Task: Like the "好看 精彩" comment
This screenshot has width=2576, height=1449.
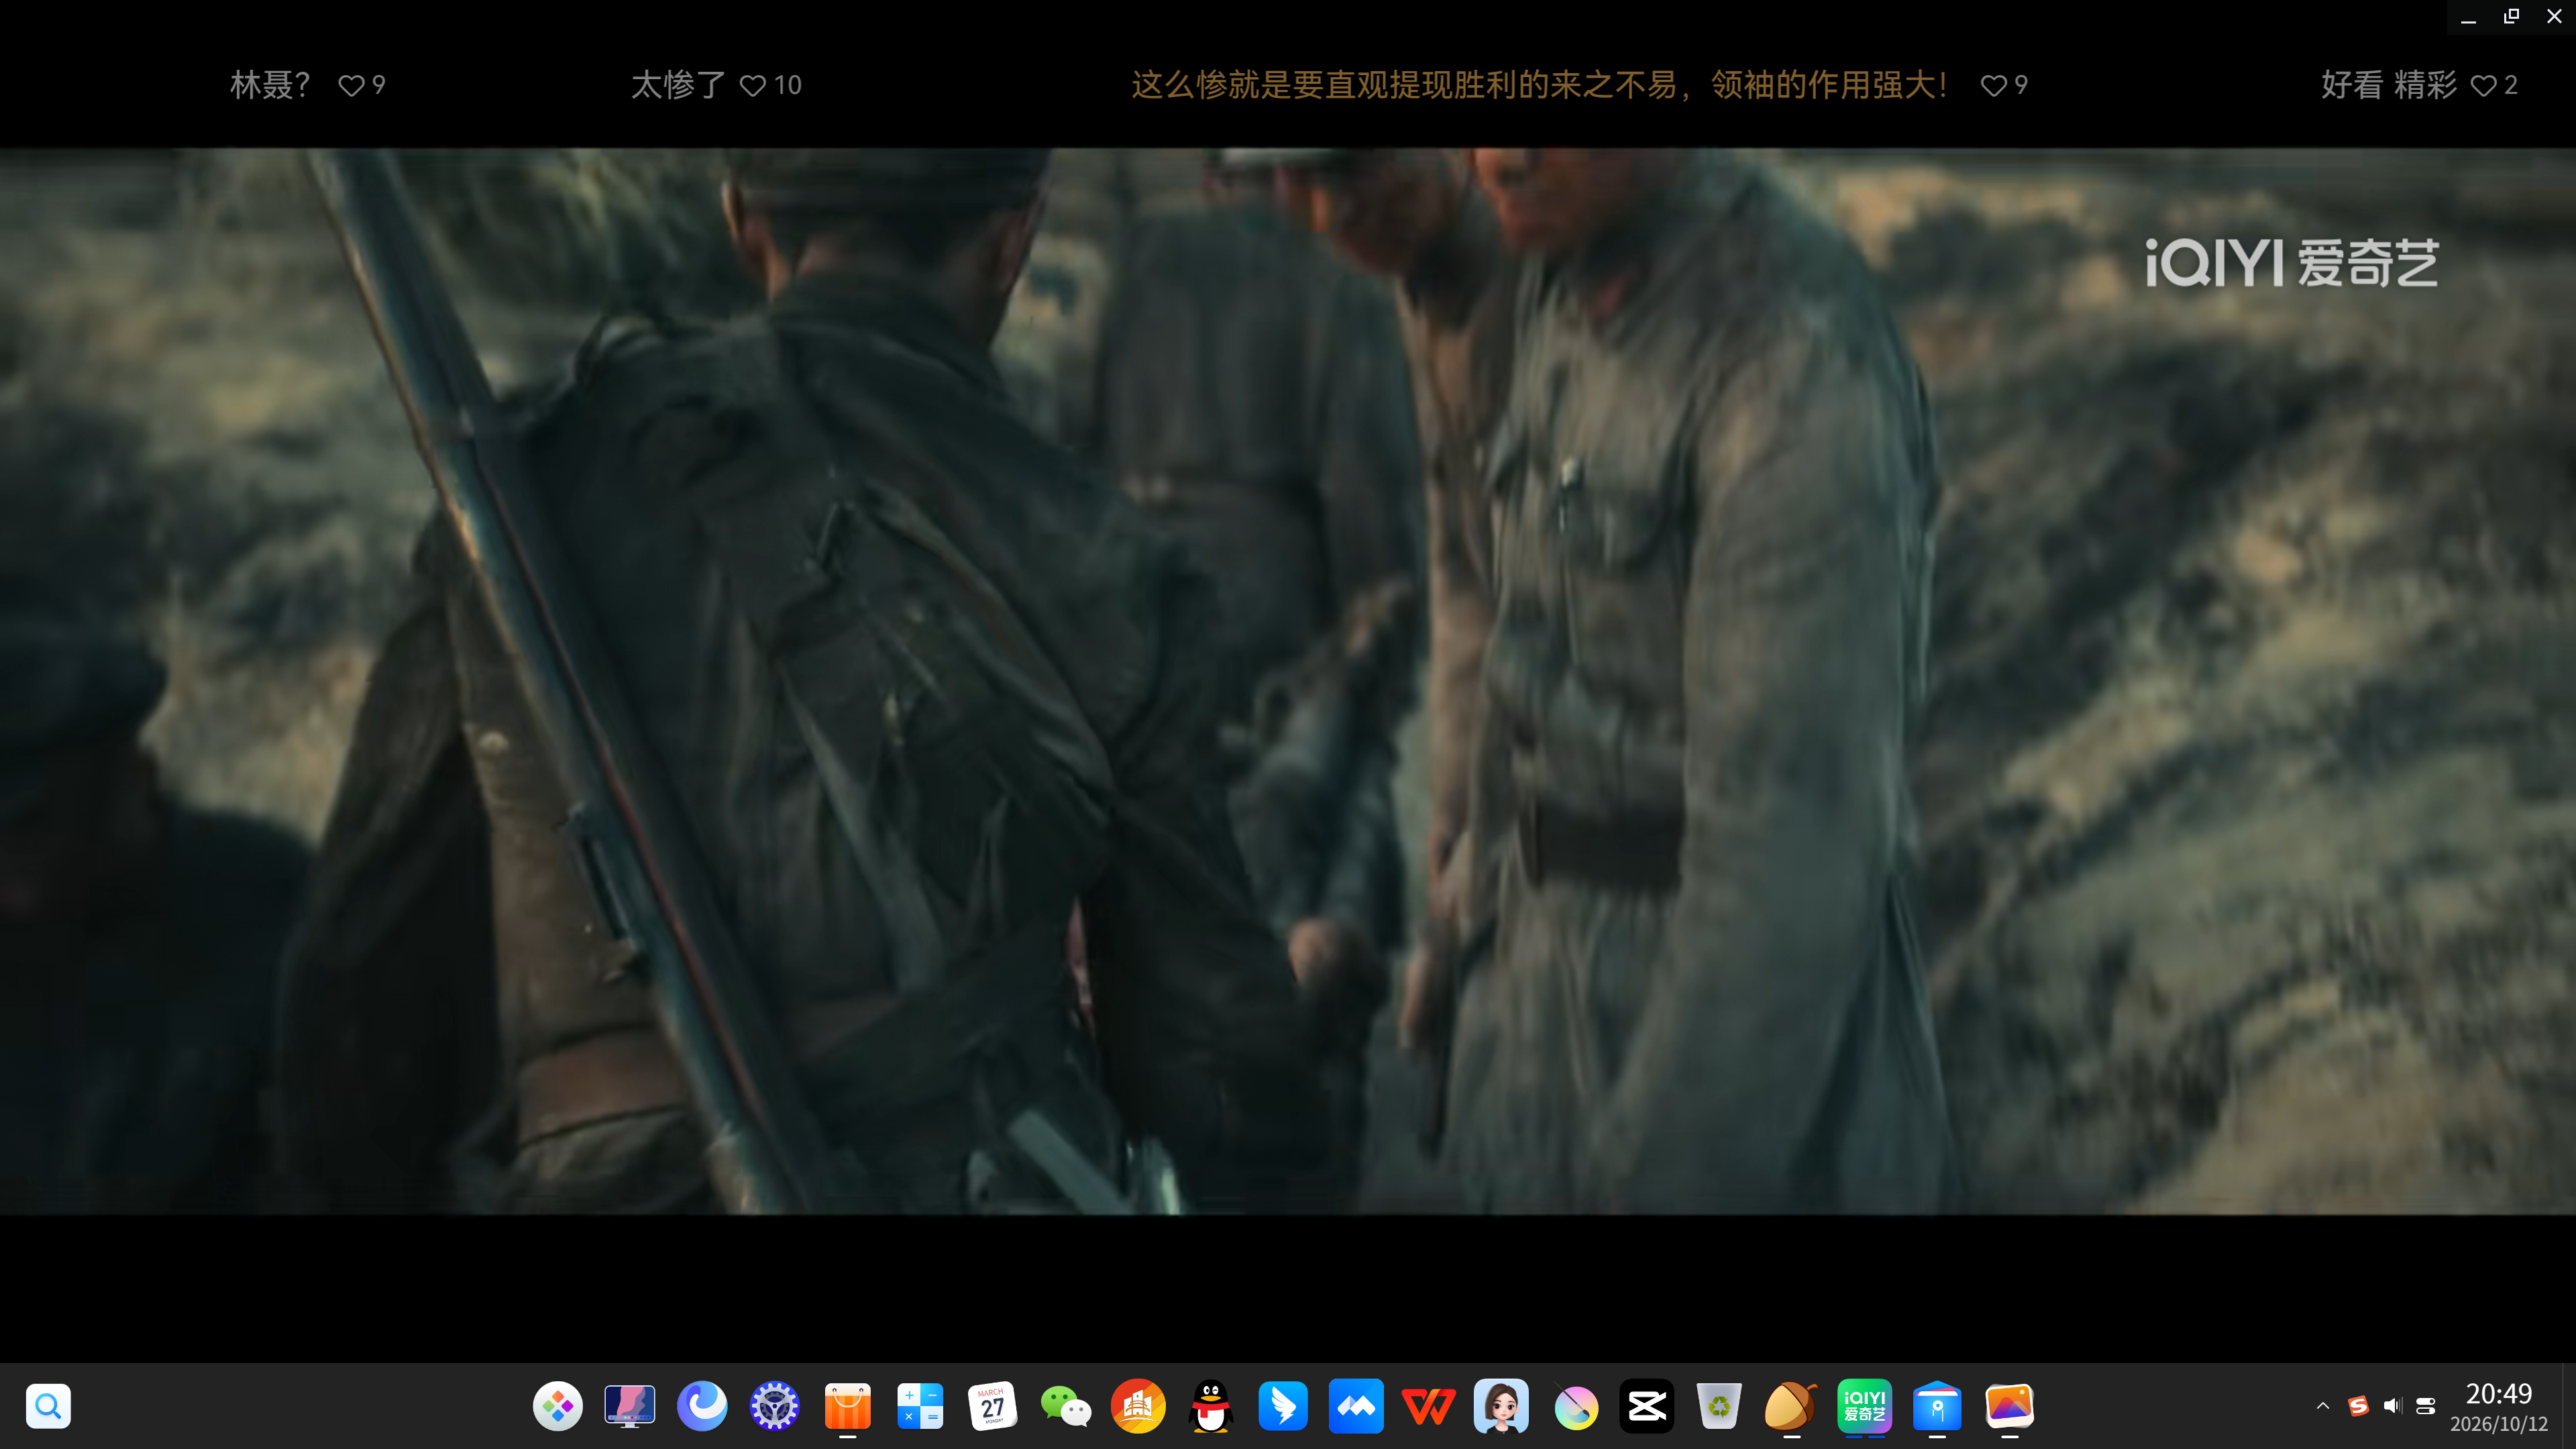Action: click(2483, 86)
